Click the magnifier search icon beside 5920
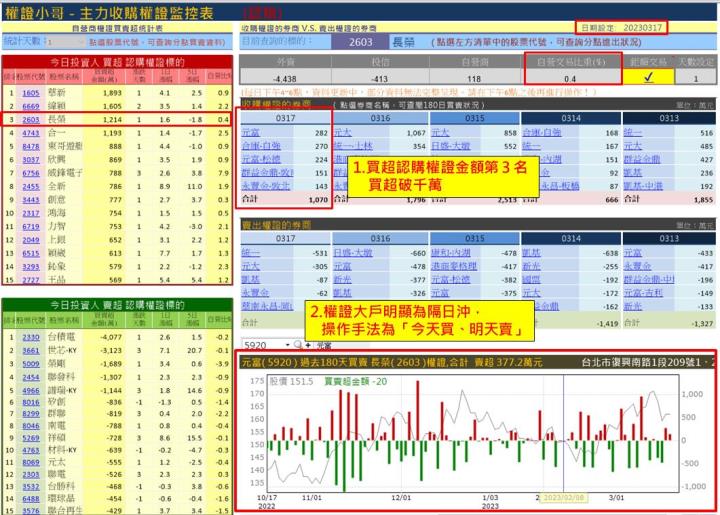This screenshot has height=515, width=720. click(298, 345)
